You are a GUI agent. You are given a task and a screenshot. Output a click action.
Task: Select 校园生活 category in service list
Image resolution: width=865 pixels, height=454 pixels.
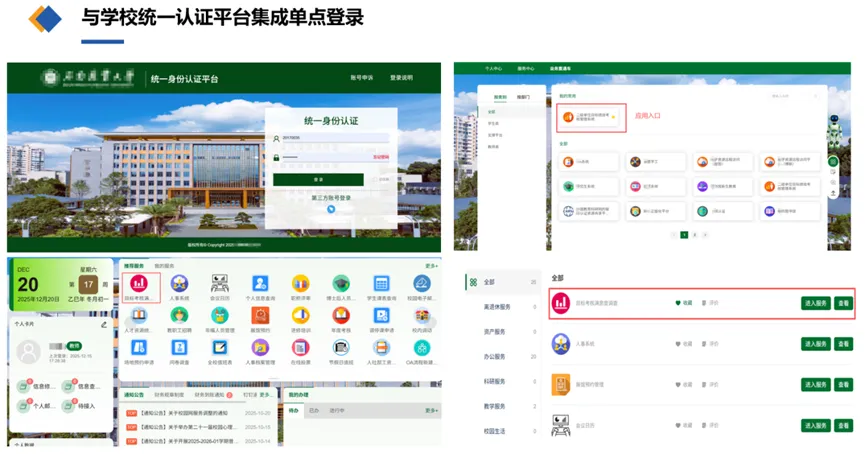tap(494, 431)
